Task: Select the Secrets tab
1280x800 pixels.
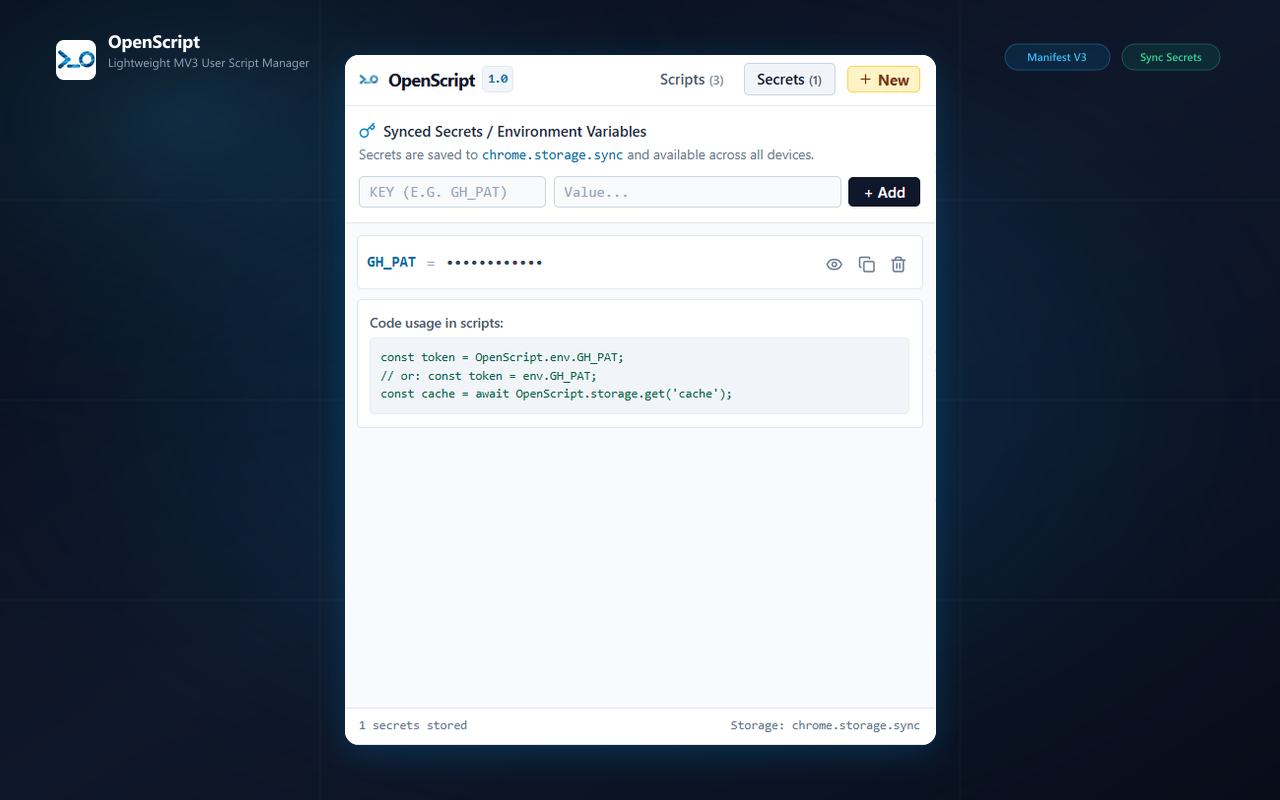Action: tap(789, 80)
